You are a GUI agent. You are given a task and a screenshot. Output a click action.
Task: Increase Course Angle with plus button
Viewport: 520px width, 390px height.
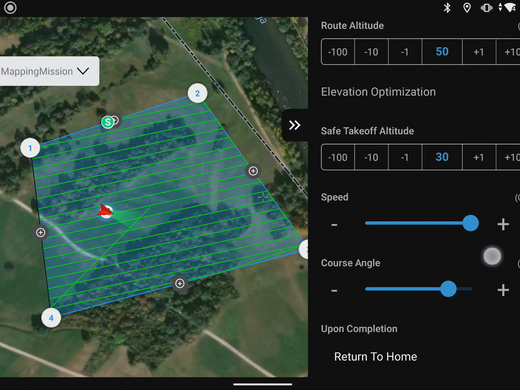click(x=503, y=290)
